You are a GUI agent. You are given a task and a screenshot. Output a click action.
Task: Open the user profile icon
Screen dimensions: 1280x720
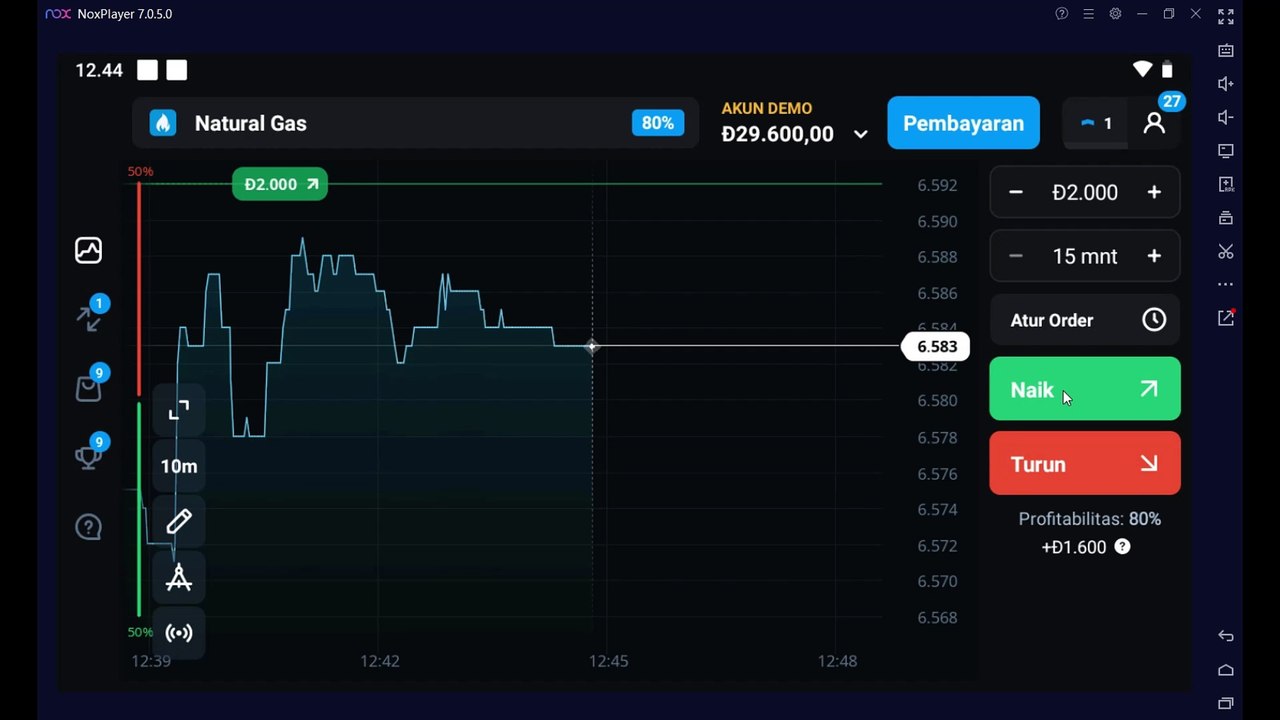[x=1155, y=123]
